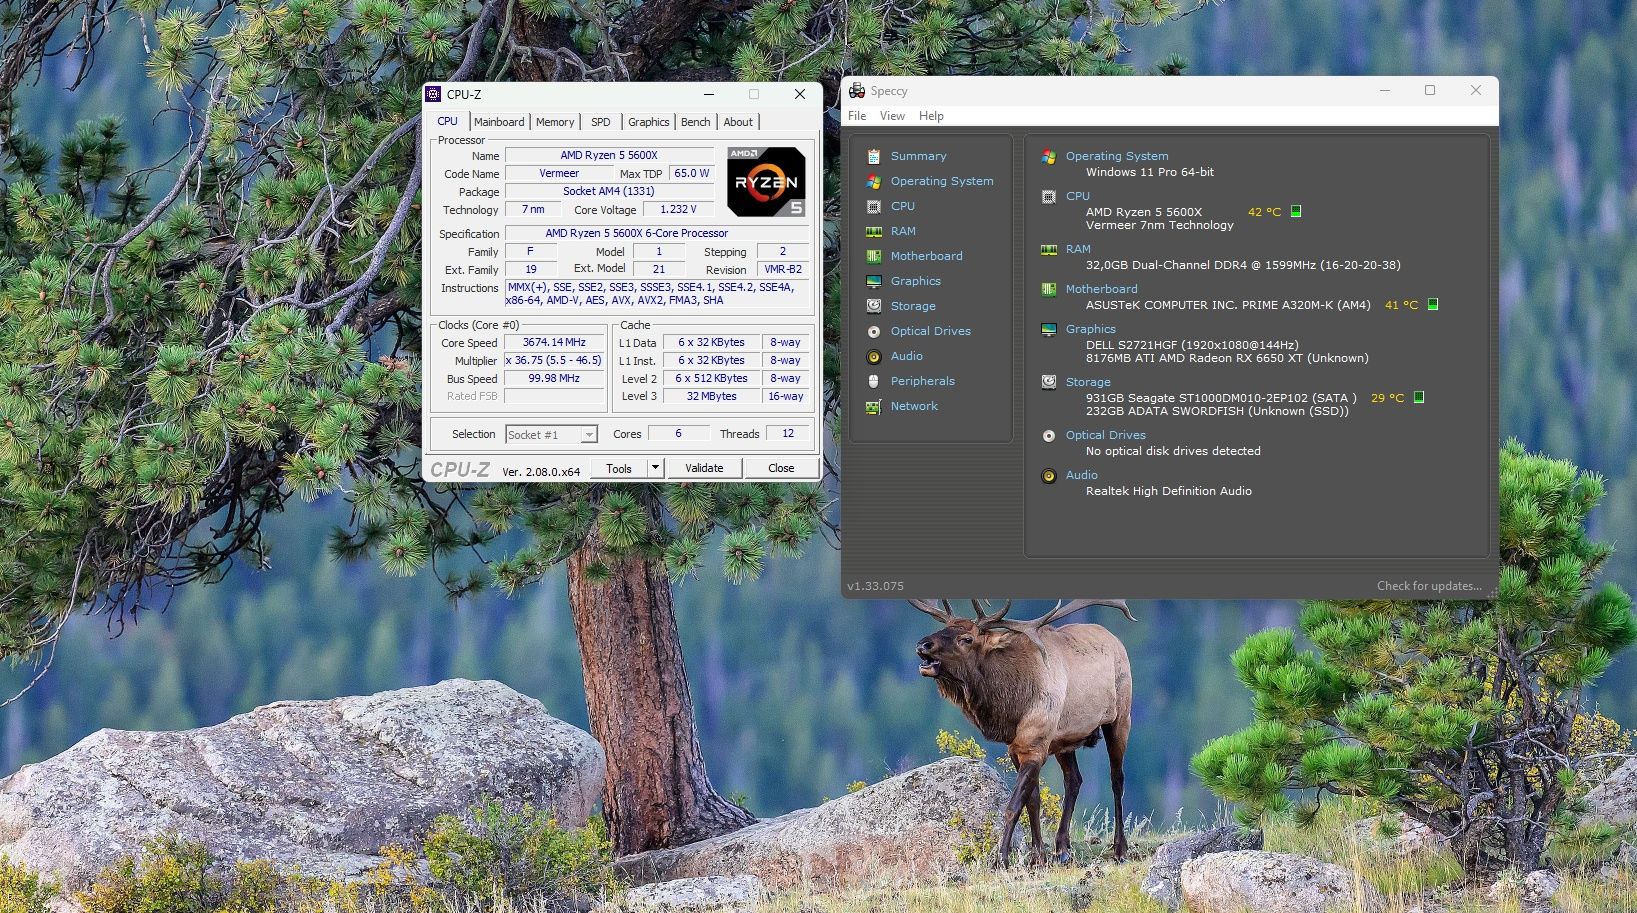Switch to the Mainboard tab in CPU-Z
This screenshot has width=1637, height=913.
tap(499, 122)
